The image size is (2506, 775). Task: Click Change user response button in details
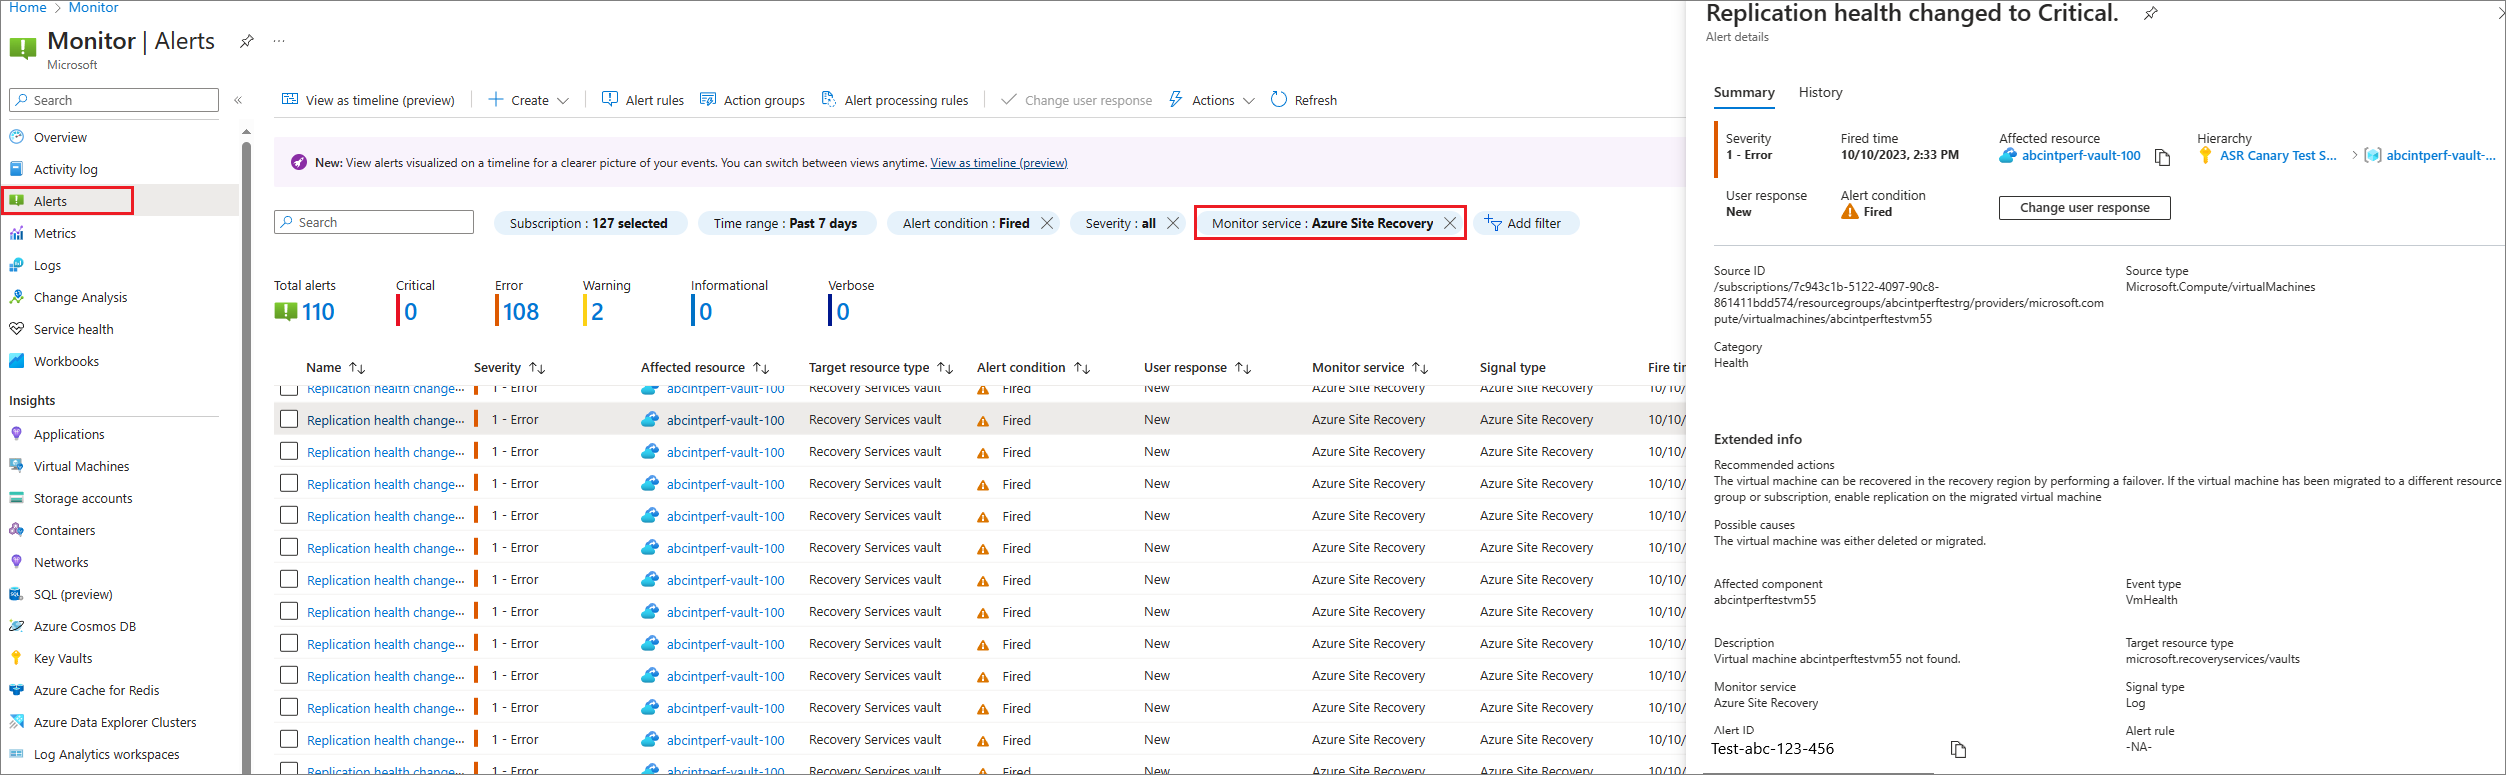click(x=2084, y=208)
